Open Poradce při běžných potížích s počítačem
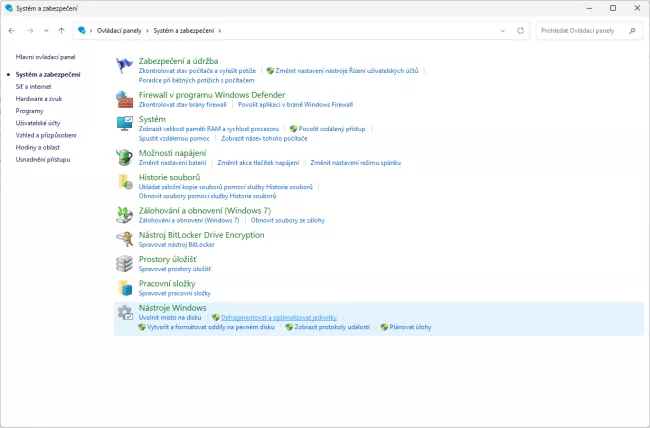This screenshot has height=428, width=650. (196, 80)
